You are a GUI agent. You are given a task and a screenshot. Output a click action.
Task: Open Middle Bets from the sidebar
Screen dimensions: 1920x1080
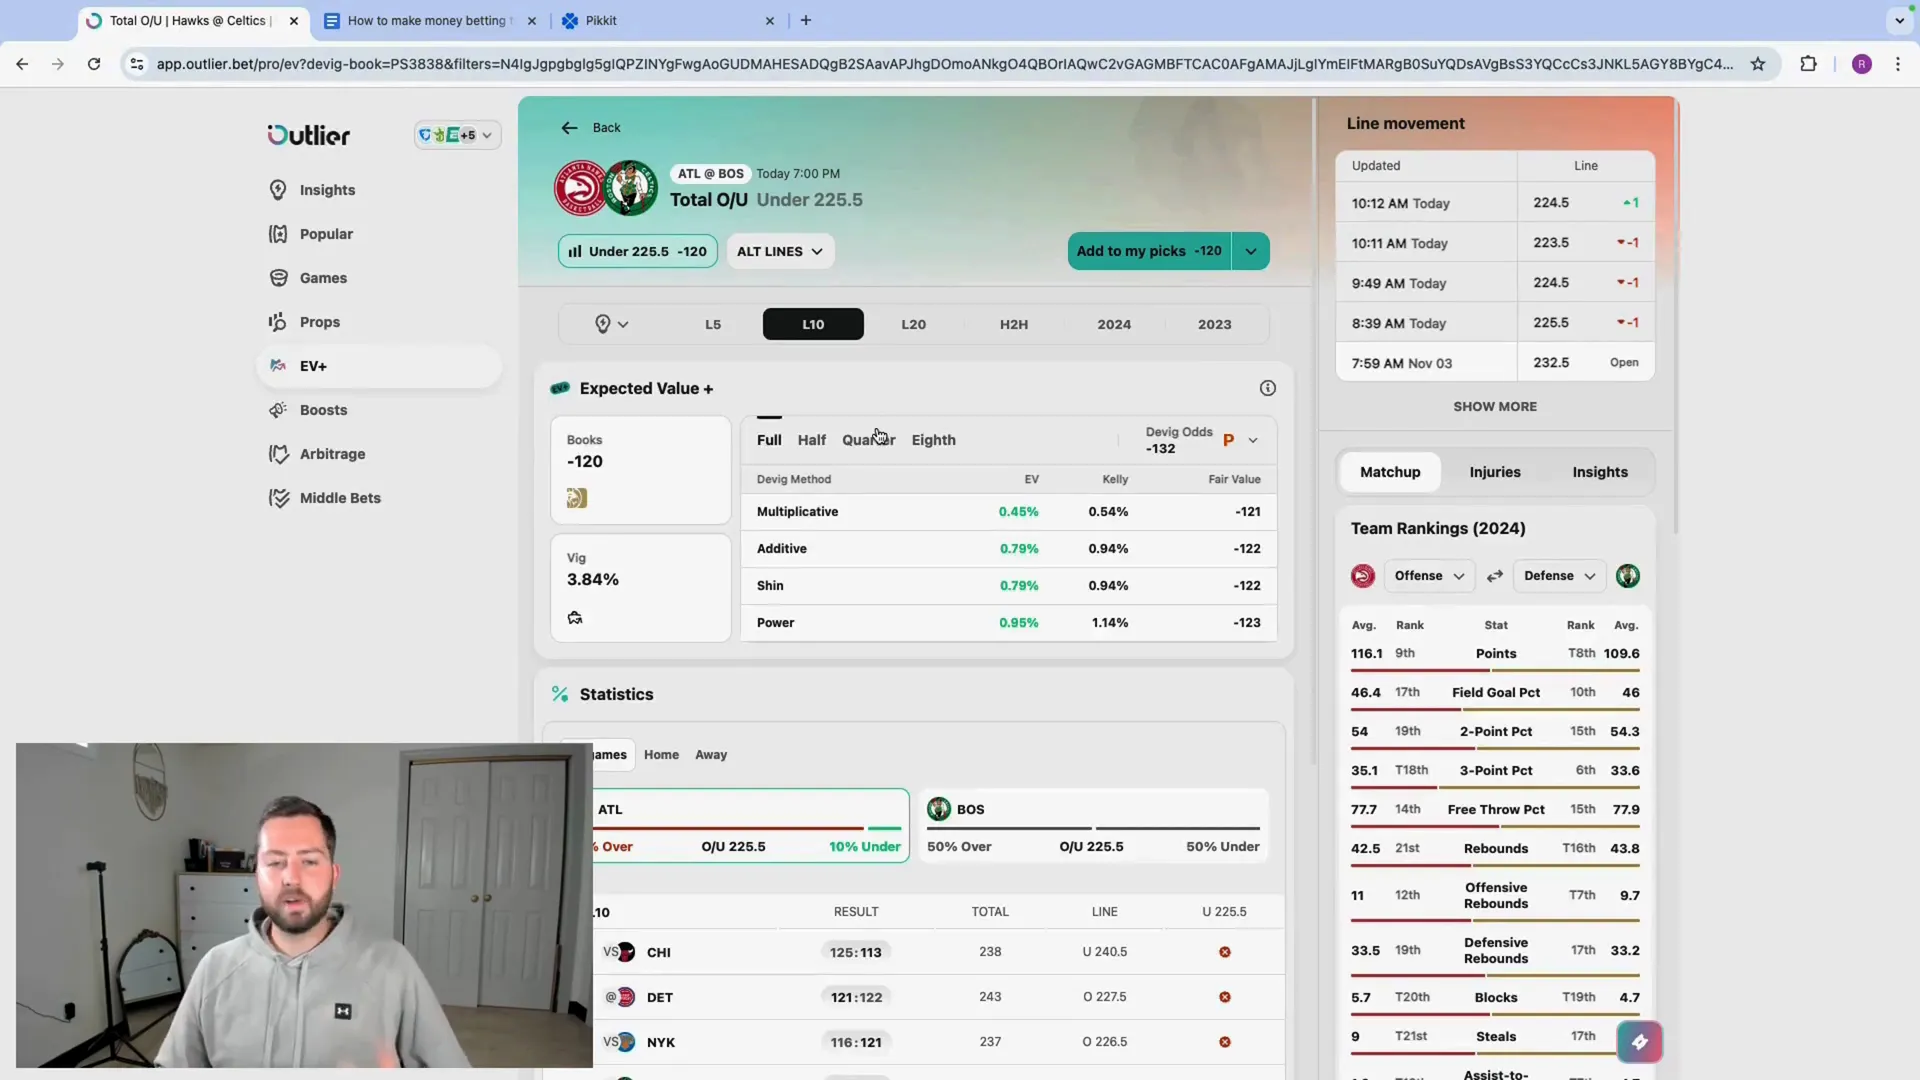(x=325, y=498)
